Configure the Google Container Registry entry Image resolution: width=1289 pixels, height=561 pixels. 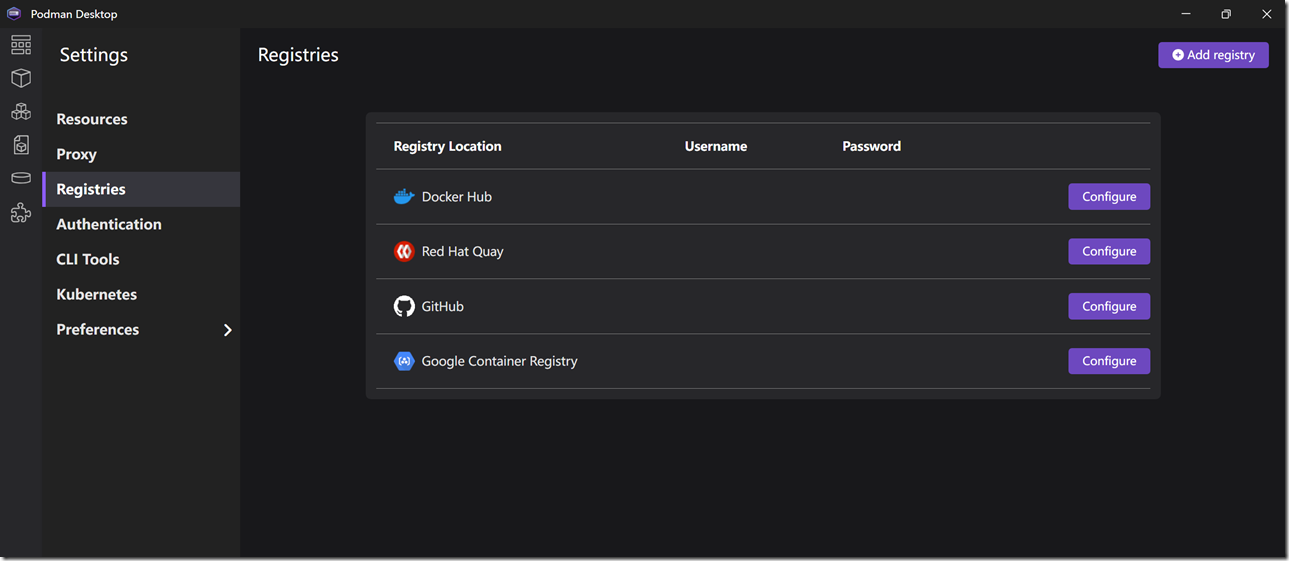tap(1108, 361)
